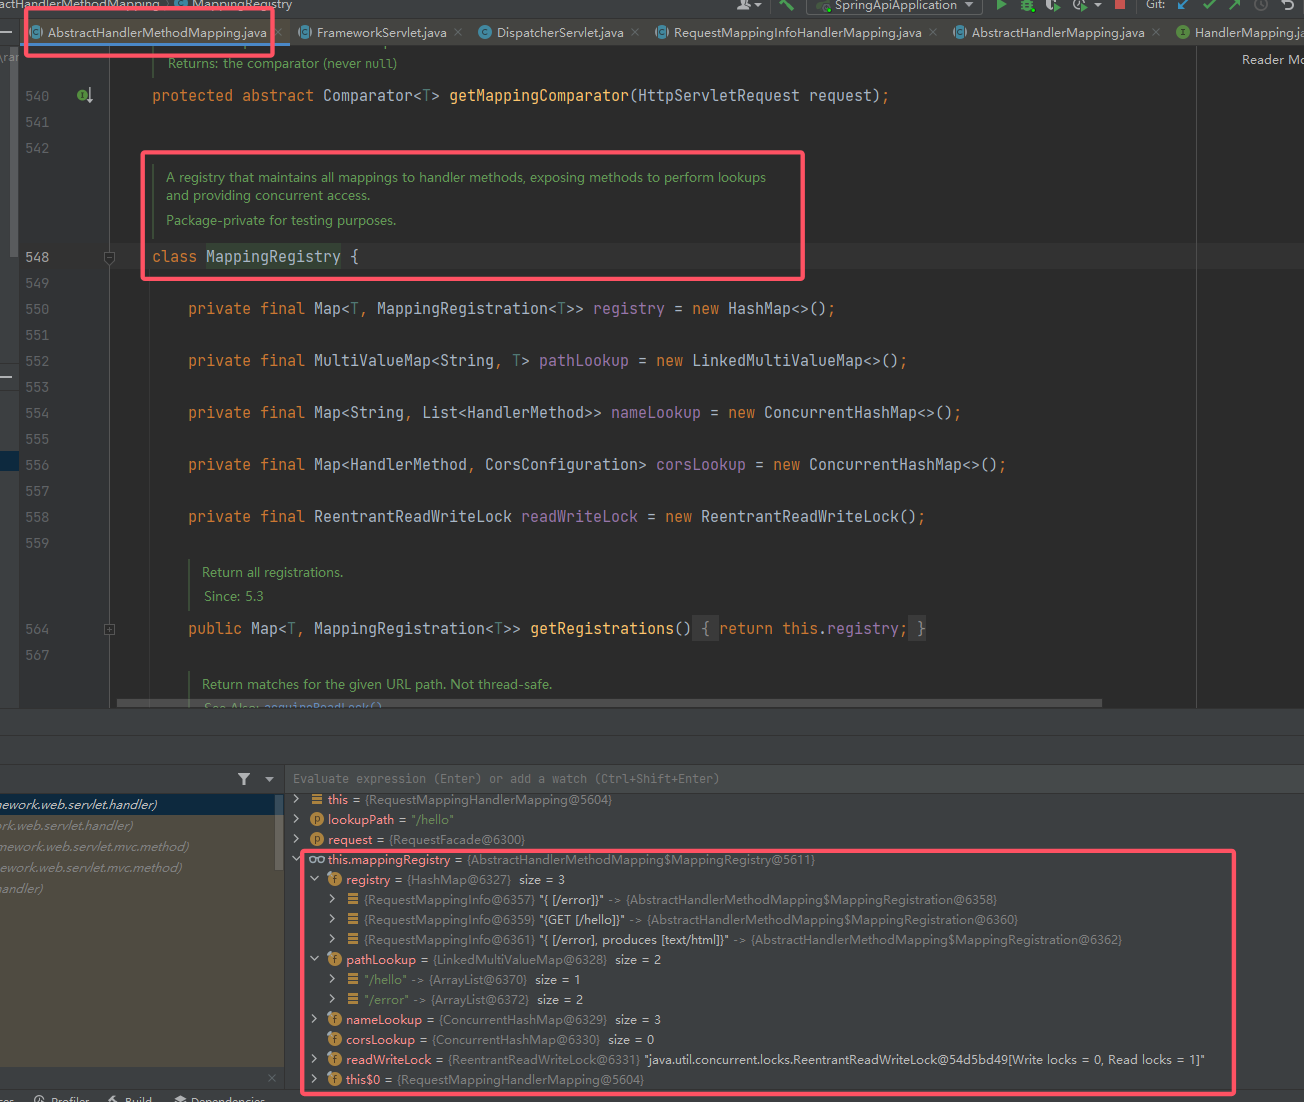1304x1102 pixels.
Task: Open frames filter options dropdown arrow
Action: (x=269, y=779)
